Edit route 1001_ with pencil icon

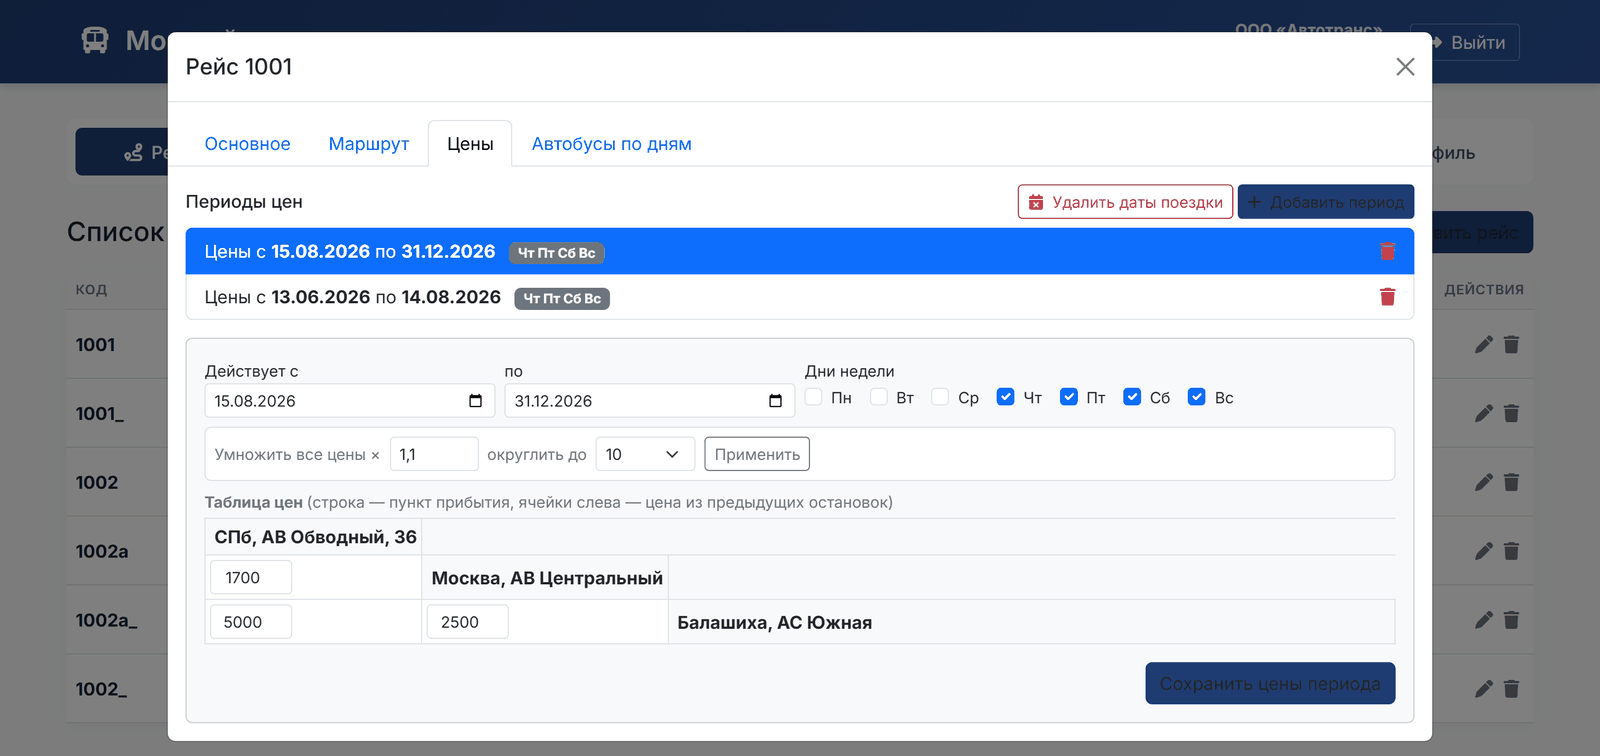click(x=1484, y=413)
